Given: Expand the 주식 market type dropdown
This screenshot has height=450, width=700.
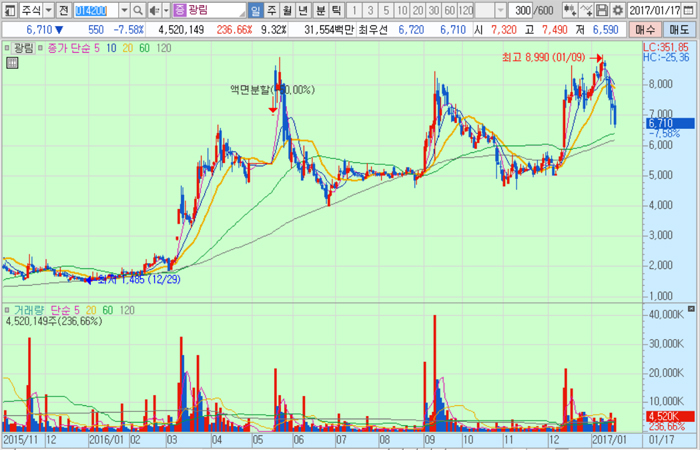Looking at the screenshot, I should [47, 10].
